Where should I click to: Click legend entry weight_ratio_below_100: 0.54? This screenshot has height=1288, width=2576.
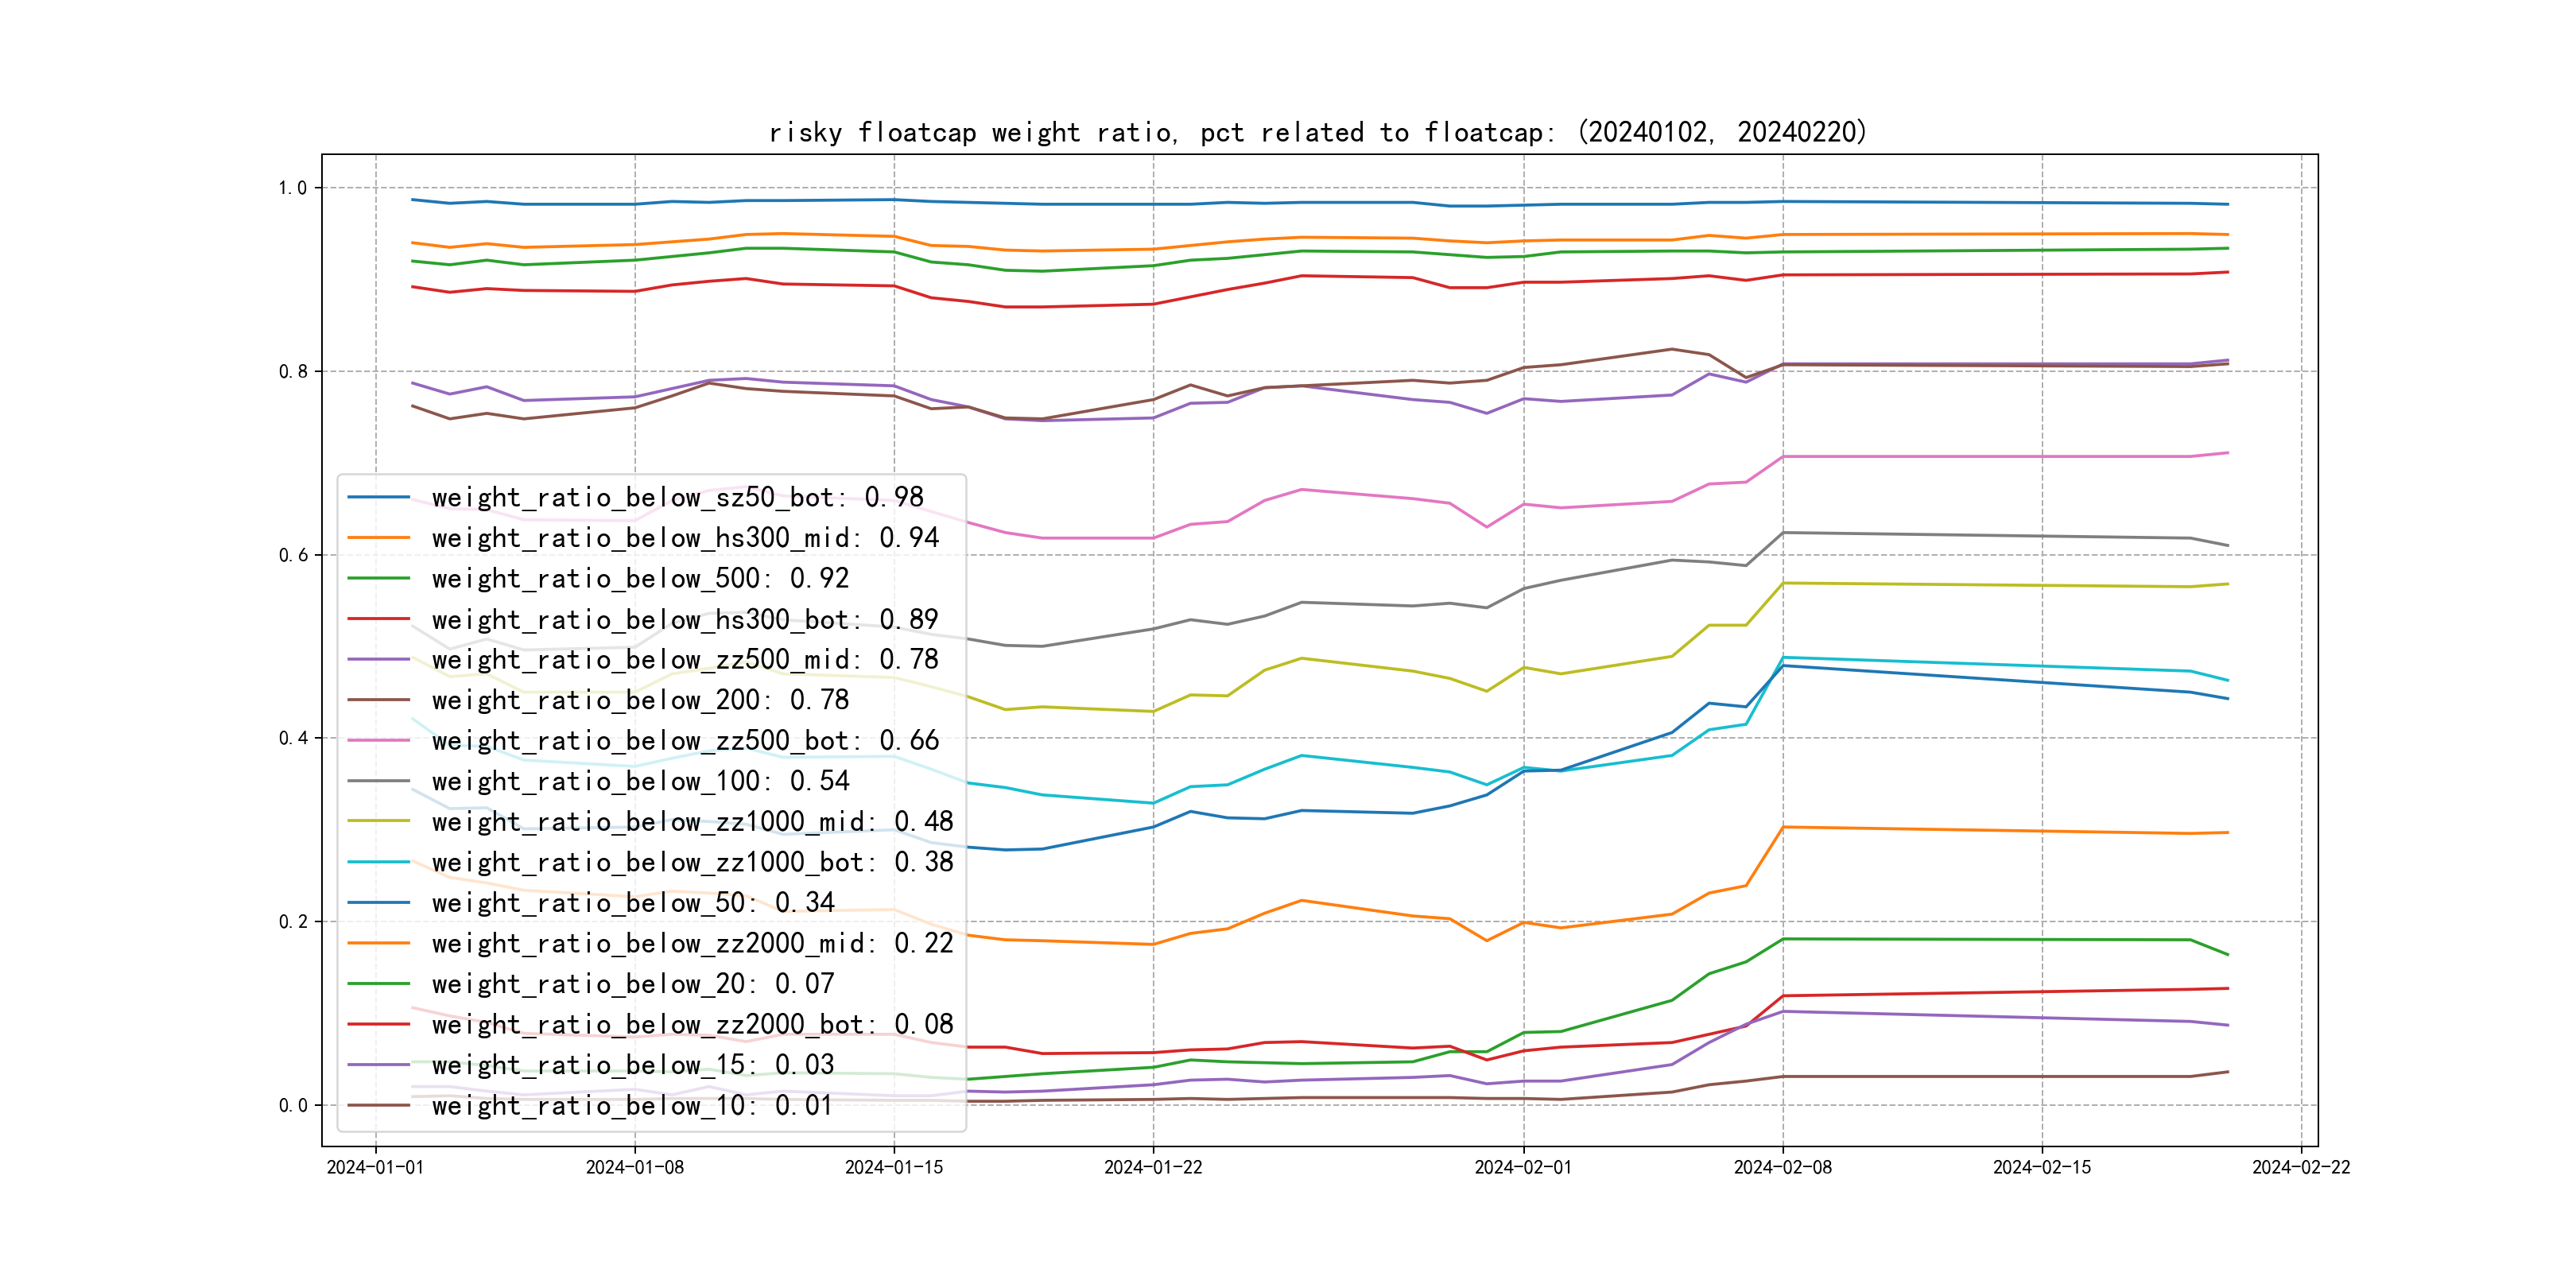pos(640,781)
